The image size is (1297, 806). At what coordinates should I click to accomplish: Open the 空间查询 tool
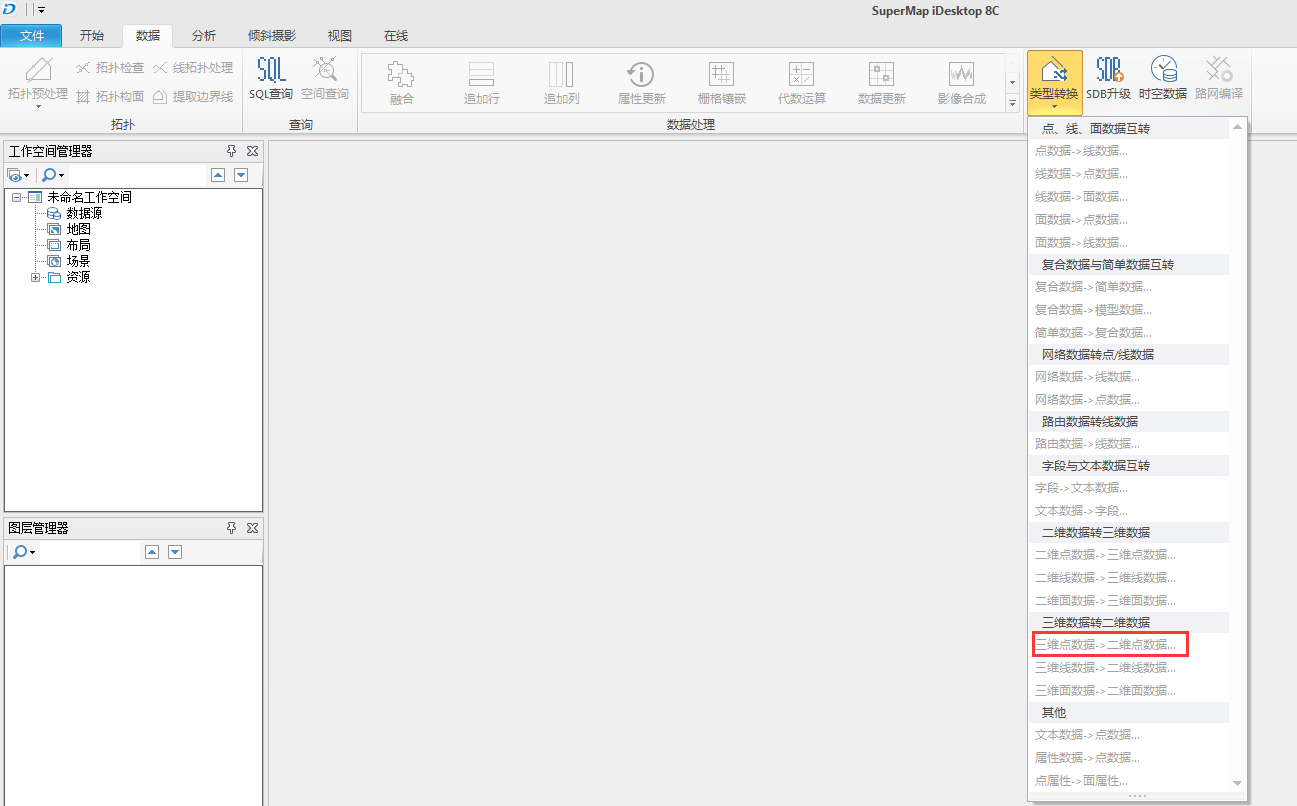(x=325, y=79)
